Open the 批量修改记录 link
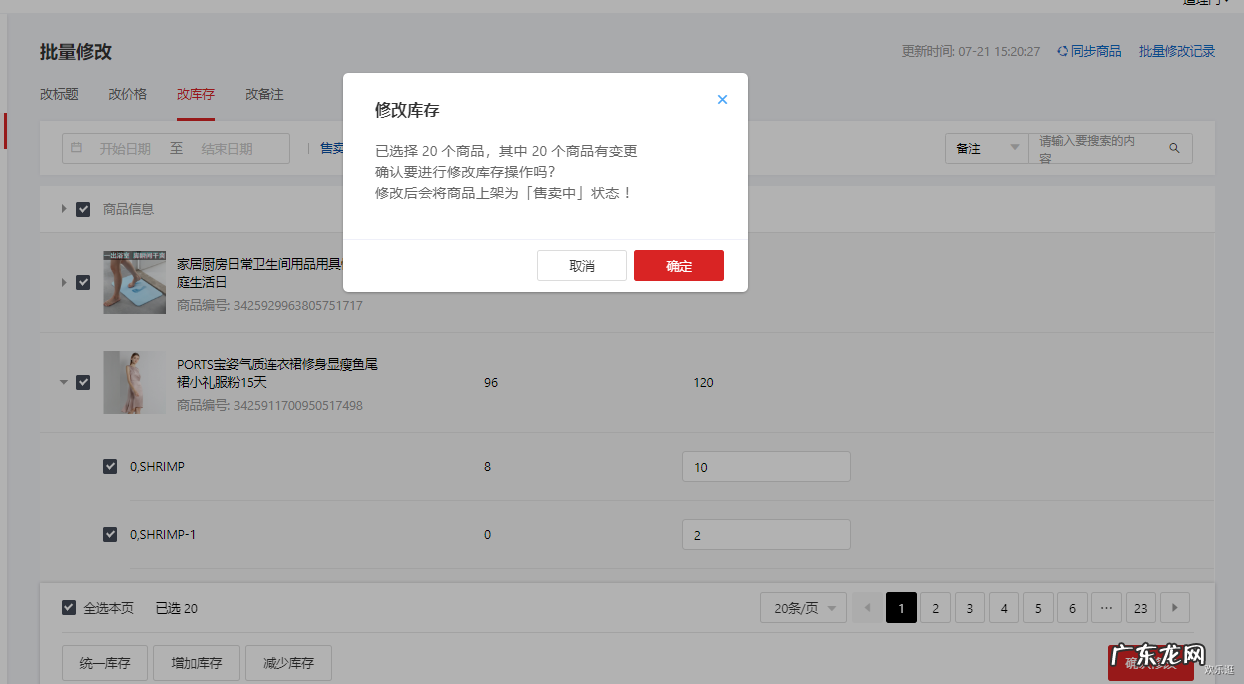Viewport: 1244px width, 684px height. (1177, 51)
